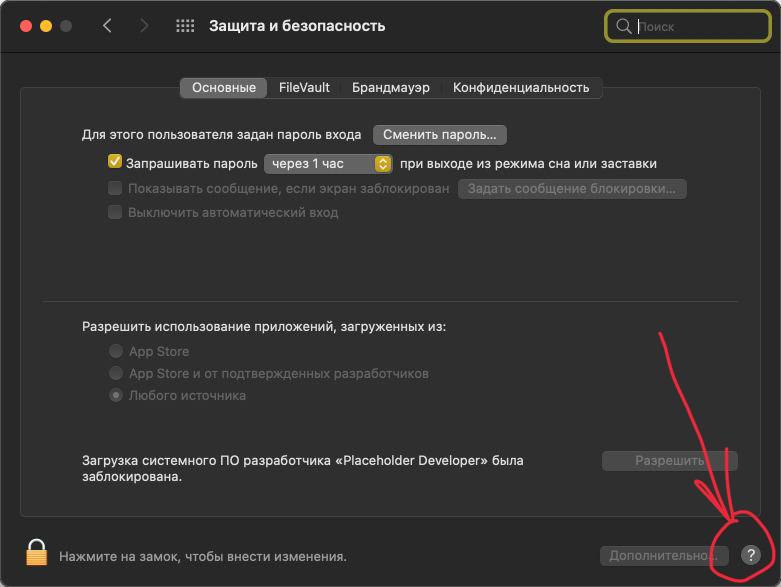Toggle Выключить автоматический вход checkbox
The image size is (781, 587).
coord(115,212)
